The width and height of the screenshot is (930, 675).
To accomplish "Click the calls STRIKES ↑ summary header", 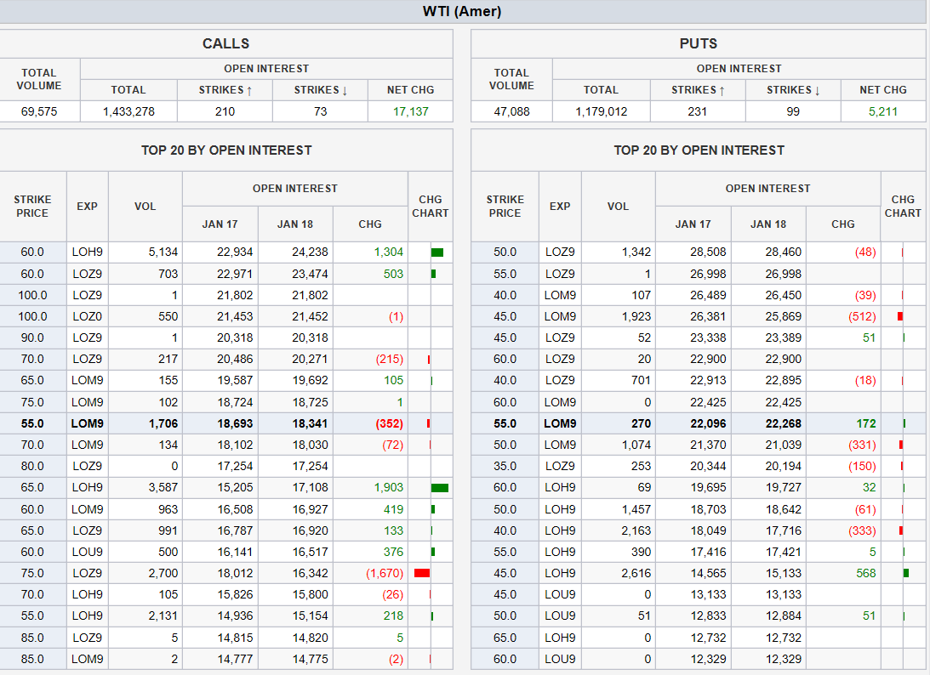I will click(x=225, y=90).
